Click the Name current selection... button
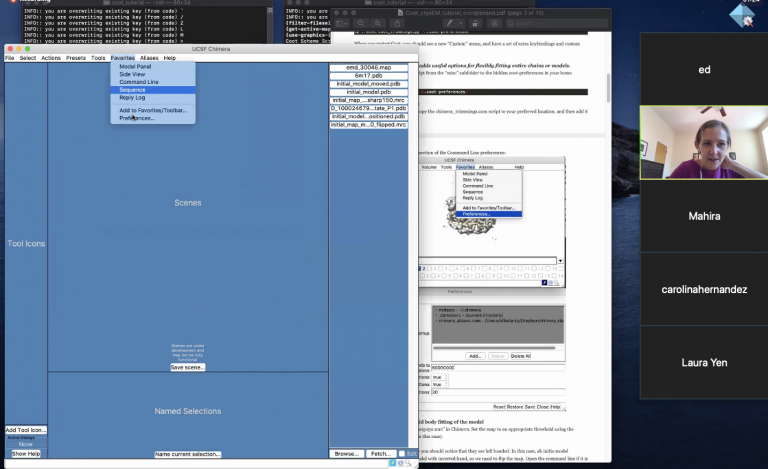This screenshot has height=469, width=768. tap(188, 454)
